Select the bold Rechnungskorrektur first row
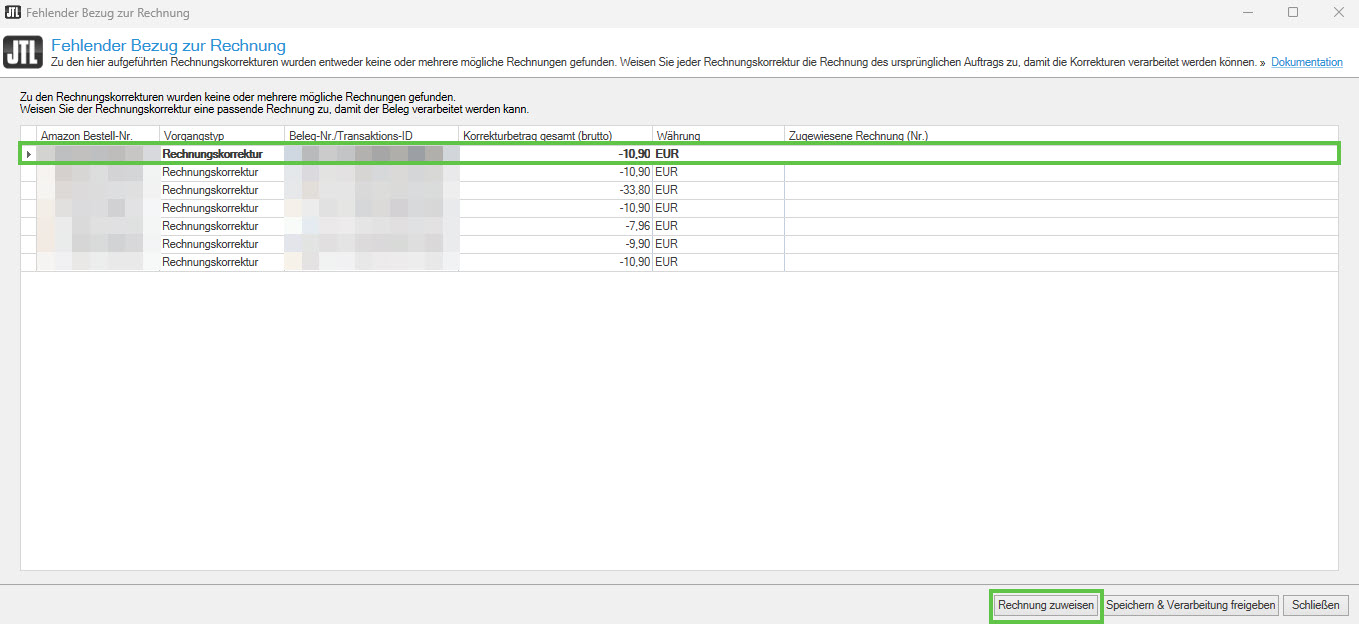This screenshot has width=1359, height=624. 212,154
